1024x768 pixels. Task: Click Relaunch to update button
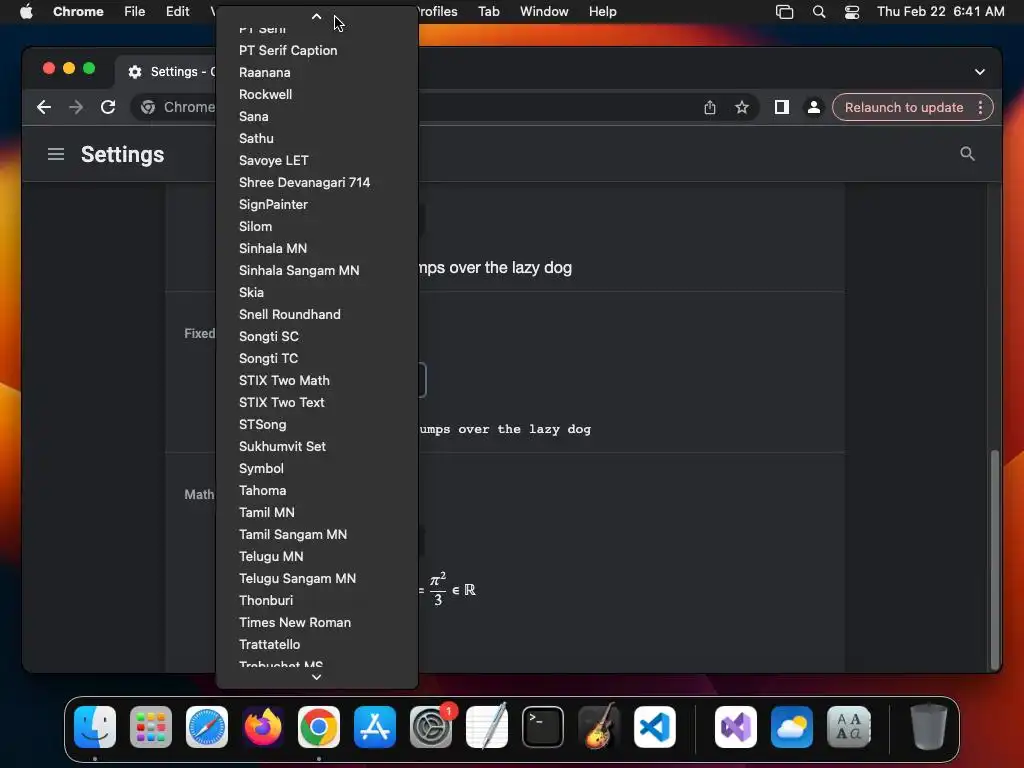click(904, 107)
